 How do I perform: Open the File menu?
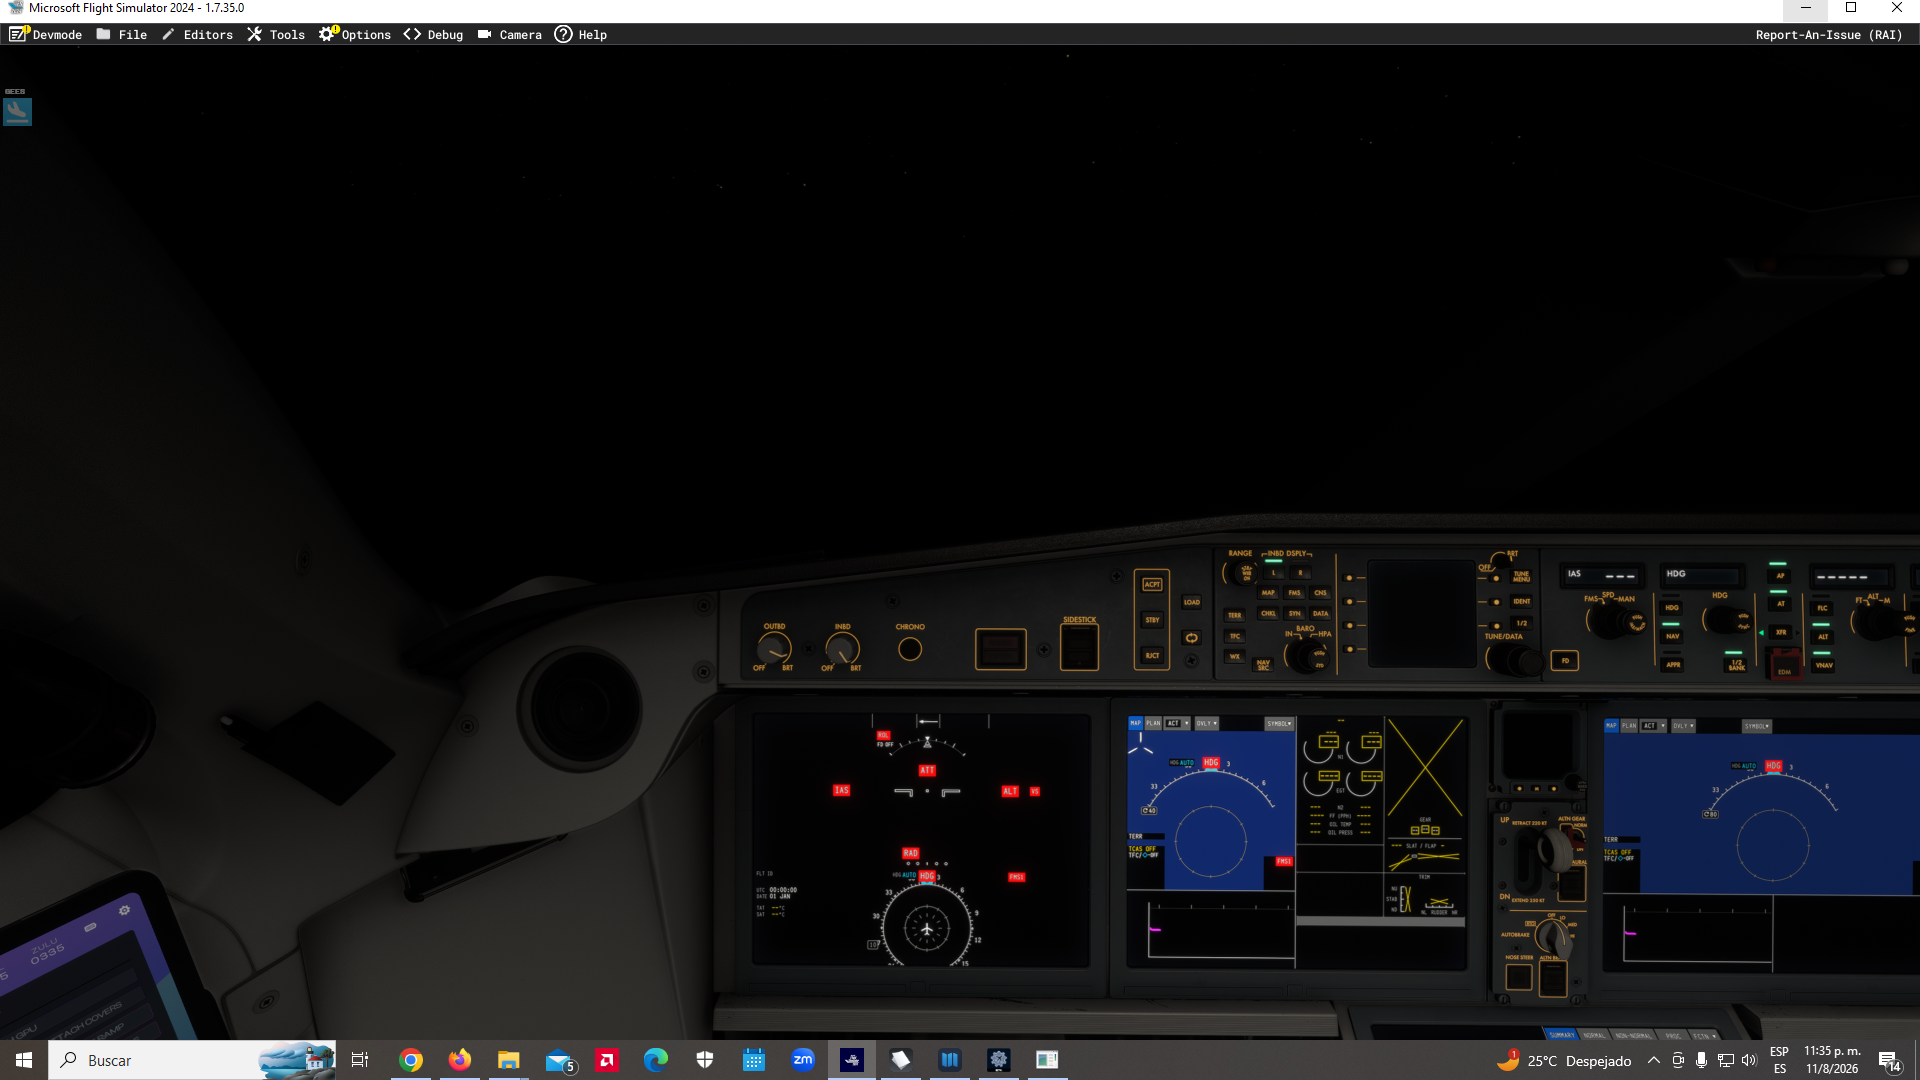(122, 34)
